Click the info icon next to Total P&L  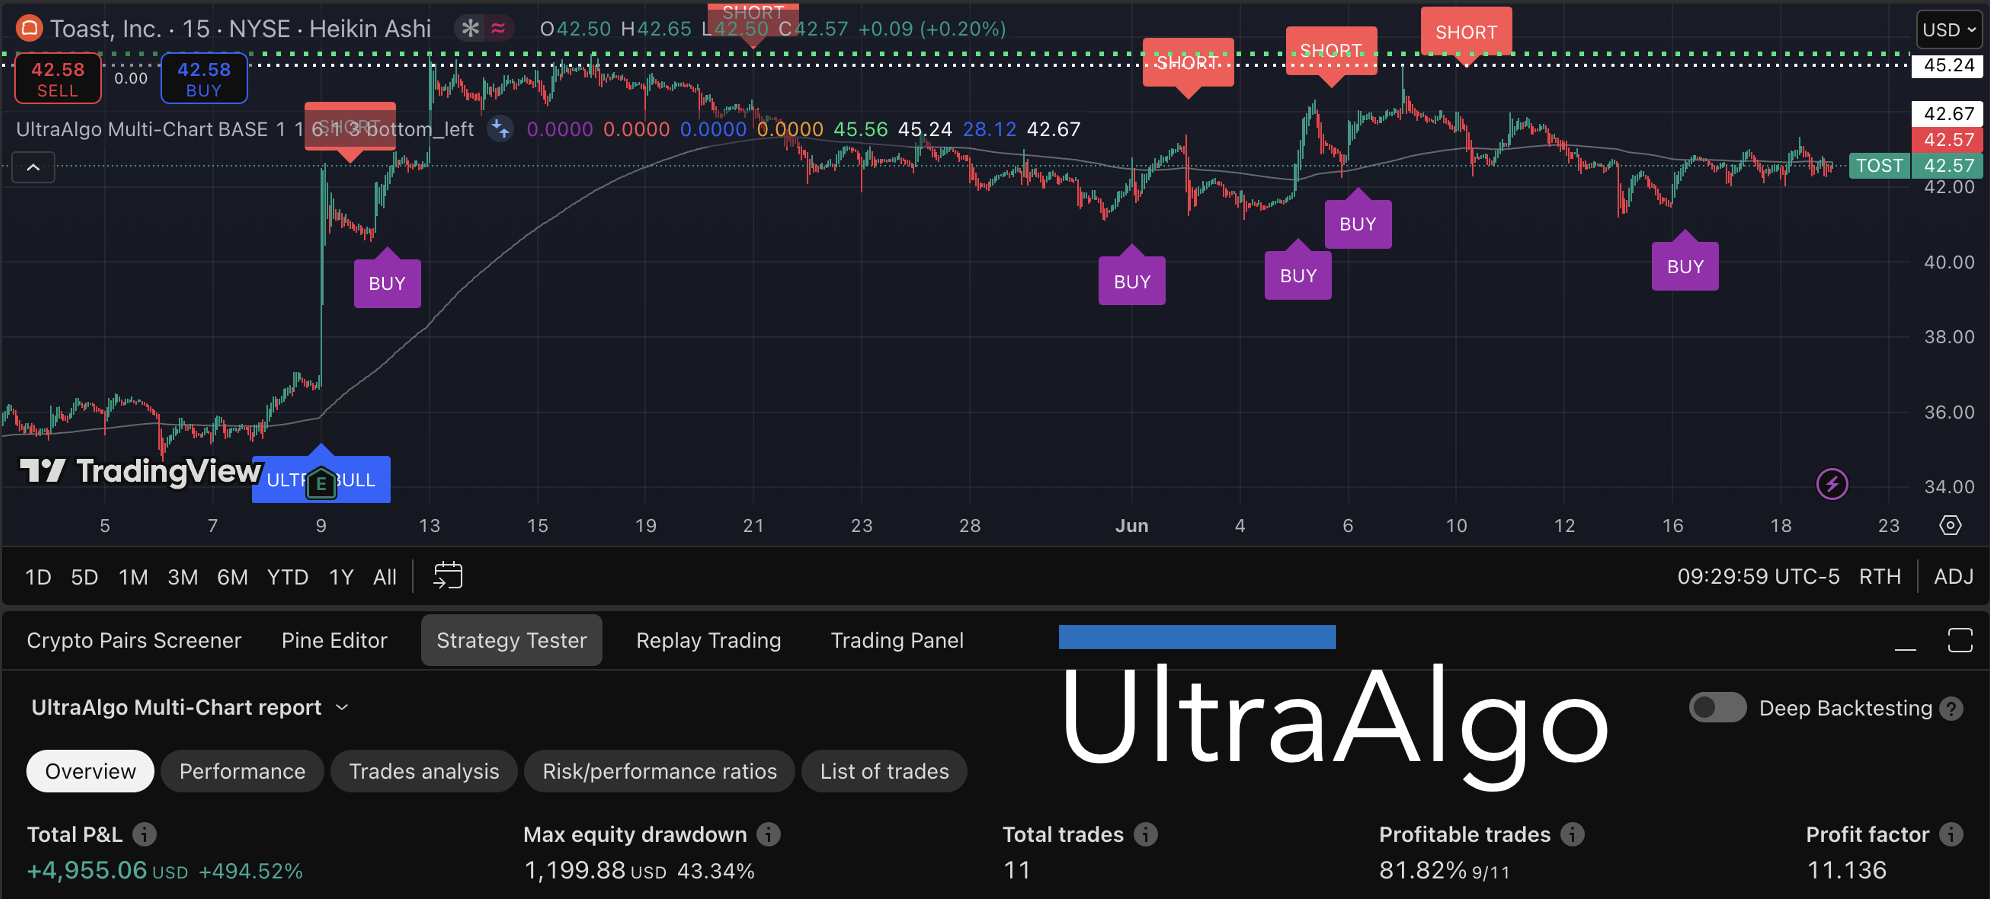click(x=145, y=834)
